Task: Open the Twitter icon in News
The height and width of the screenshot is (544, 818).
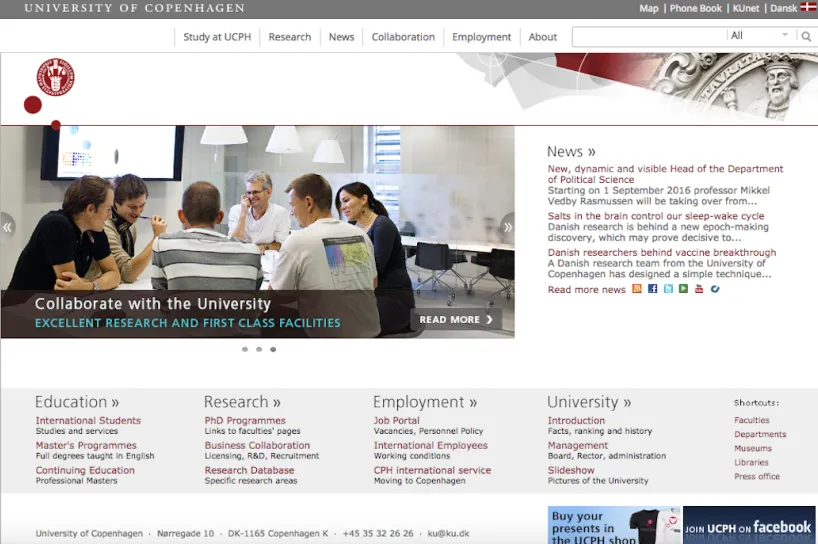Action: click(668, 289)
